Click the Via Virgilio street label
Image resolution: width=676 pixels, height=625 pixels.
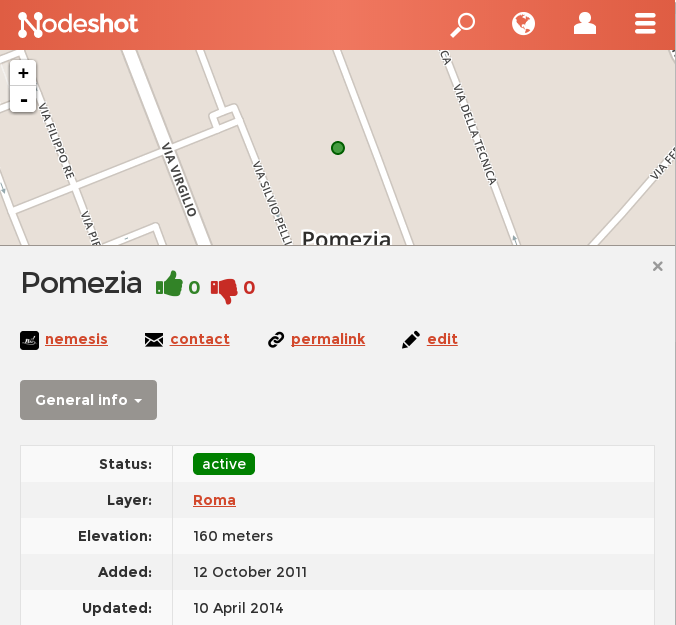pyautogui.click(x=179, y=179)
